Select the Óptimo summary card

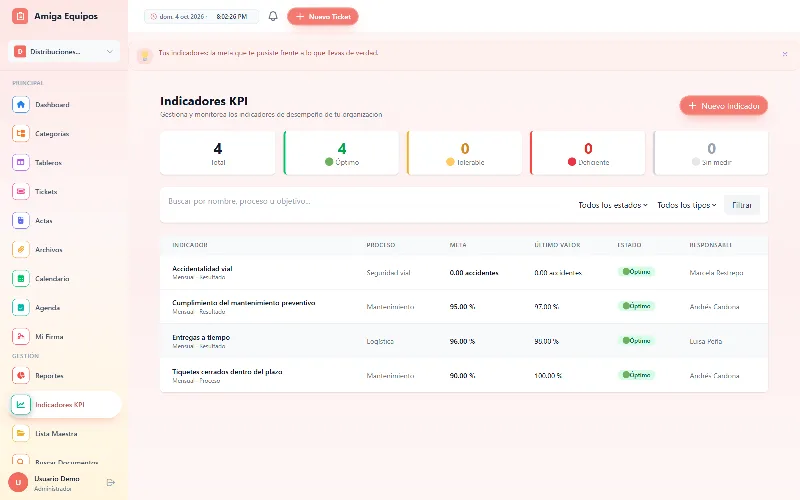coord(341,153)
